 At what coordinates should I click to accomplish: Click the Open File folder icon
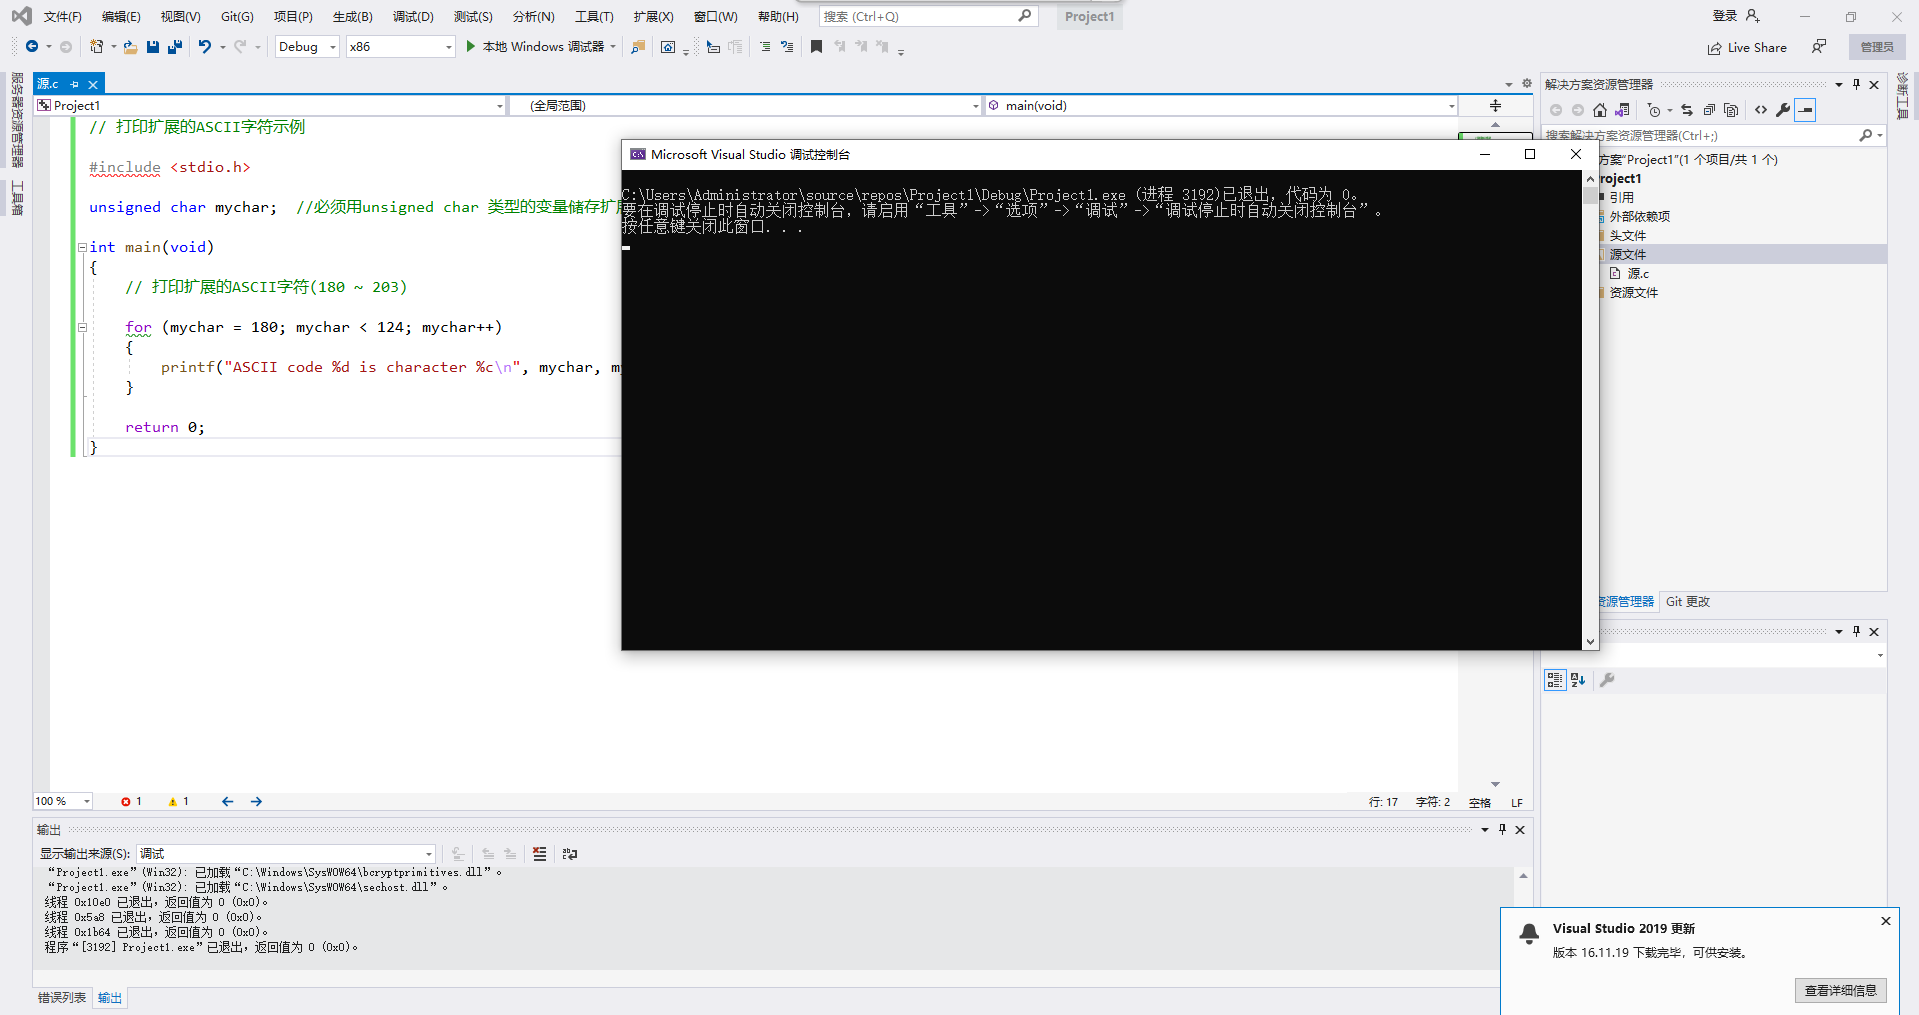point(130,46)
